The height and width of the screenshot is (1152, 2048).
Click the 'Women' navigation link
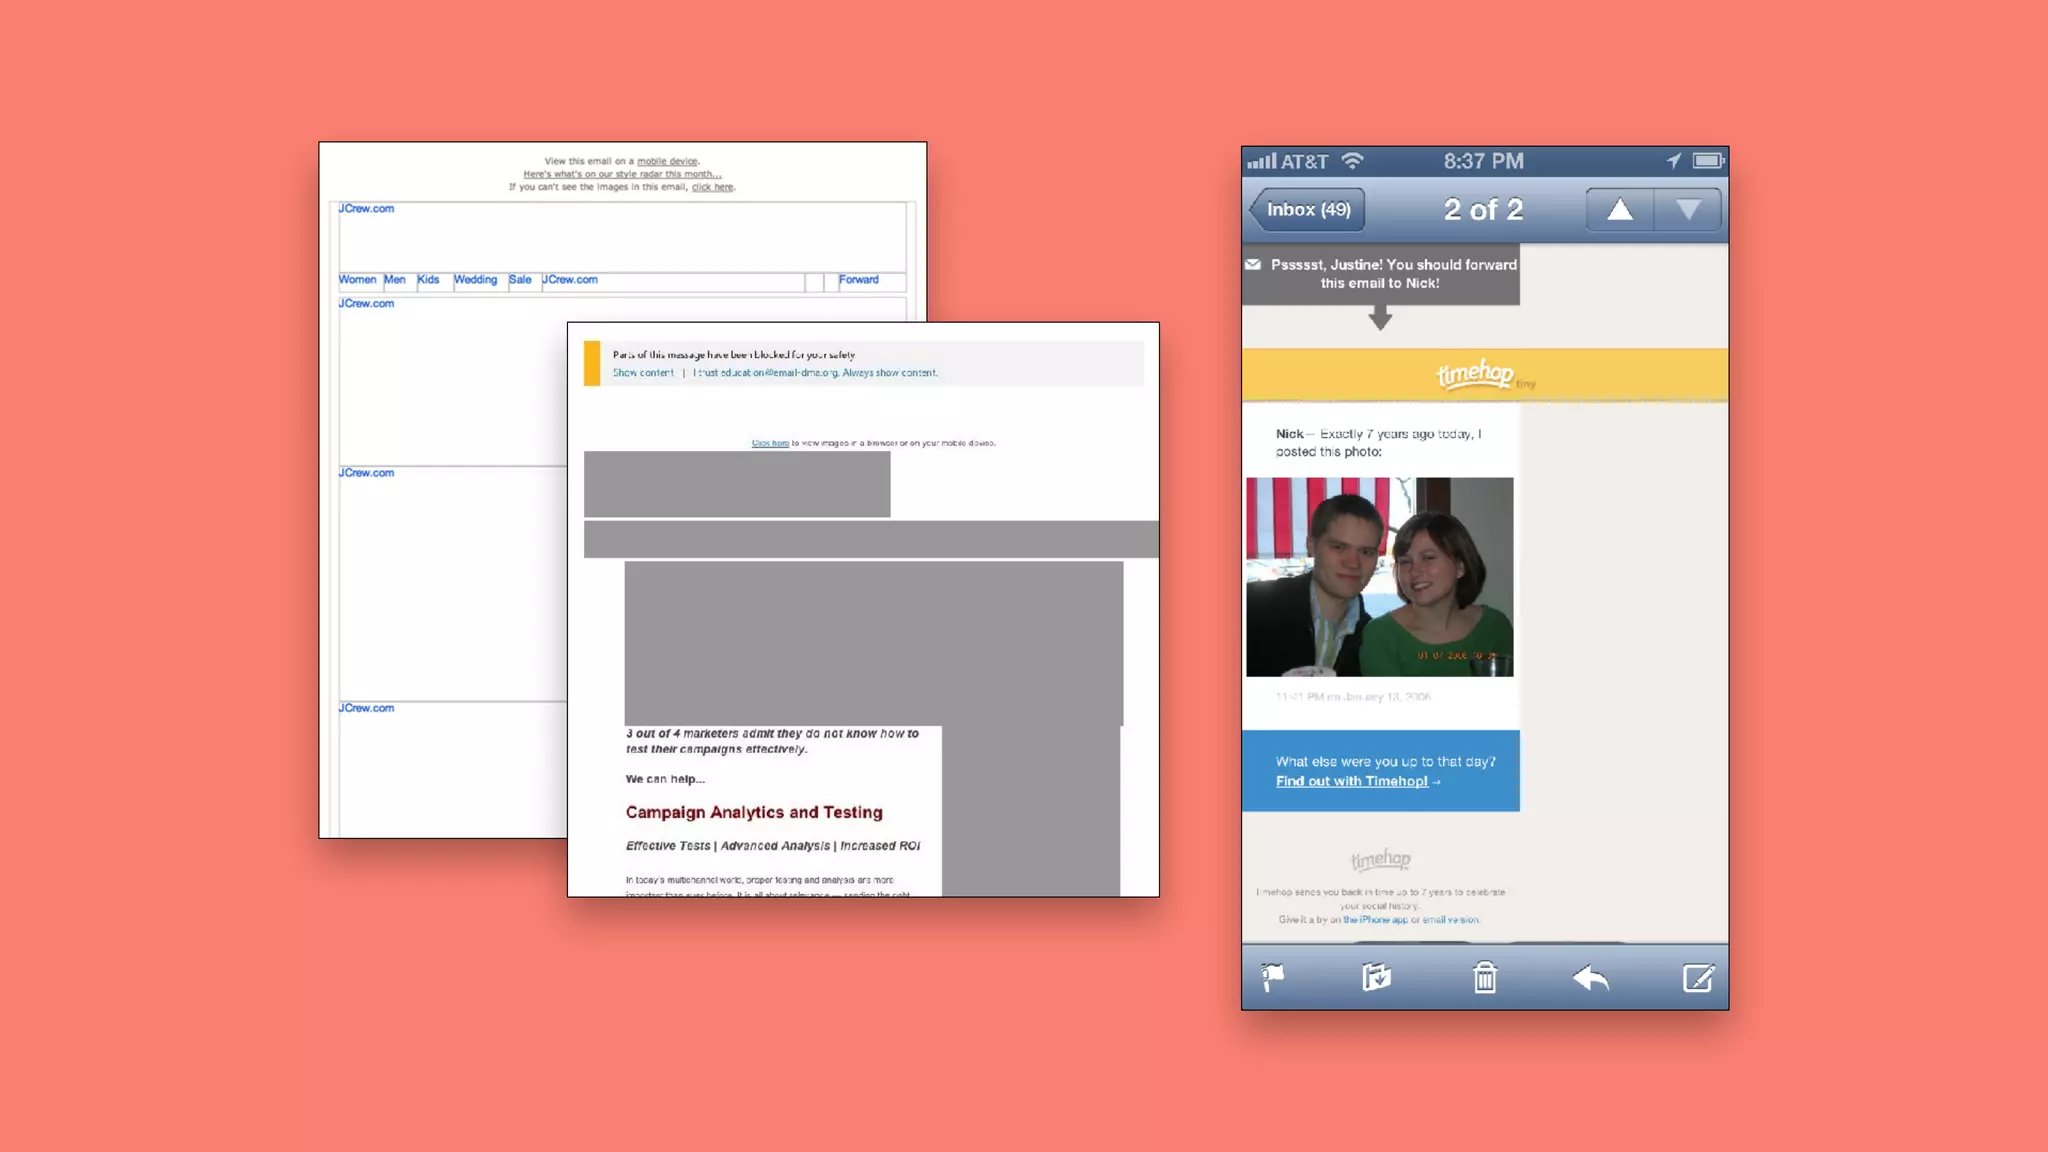(357, 280)
